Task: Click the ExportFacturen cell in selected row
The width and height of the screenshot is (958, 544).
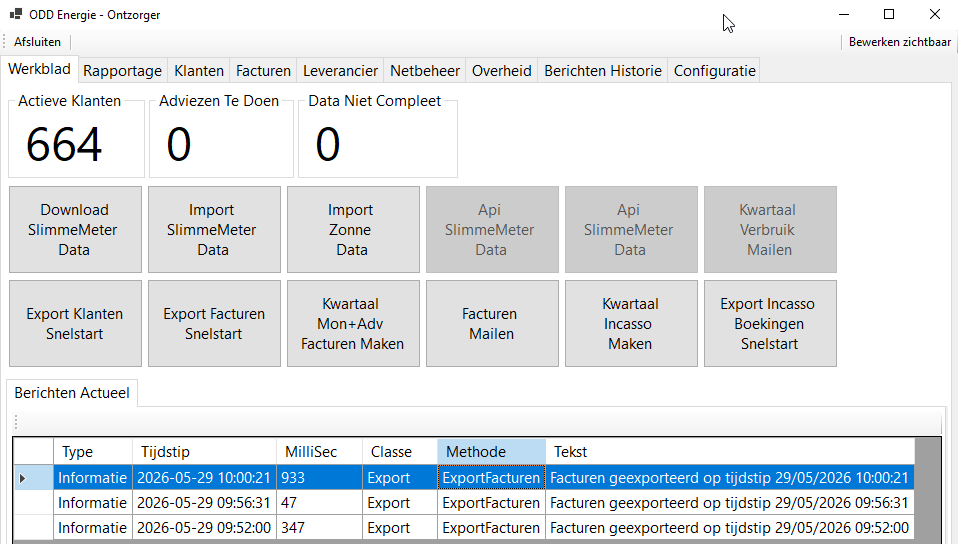Action: click(x=491, y=478)
